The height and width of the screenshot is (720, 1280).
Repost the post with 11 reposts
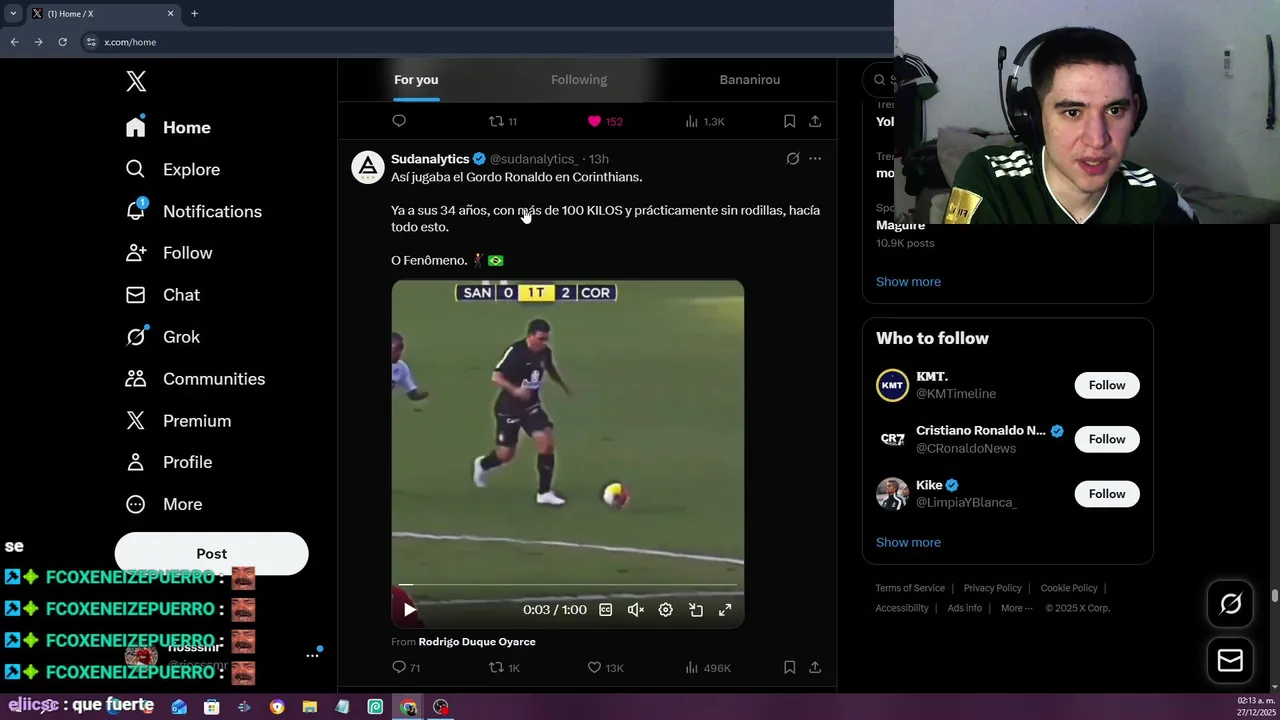[x=502, y=121]
